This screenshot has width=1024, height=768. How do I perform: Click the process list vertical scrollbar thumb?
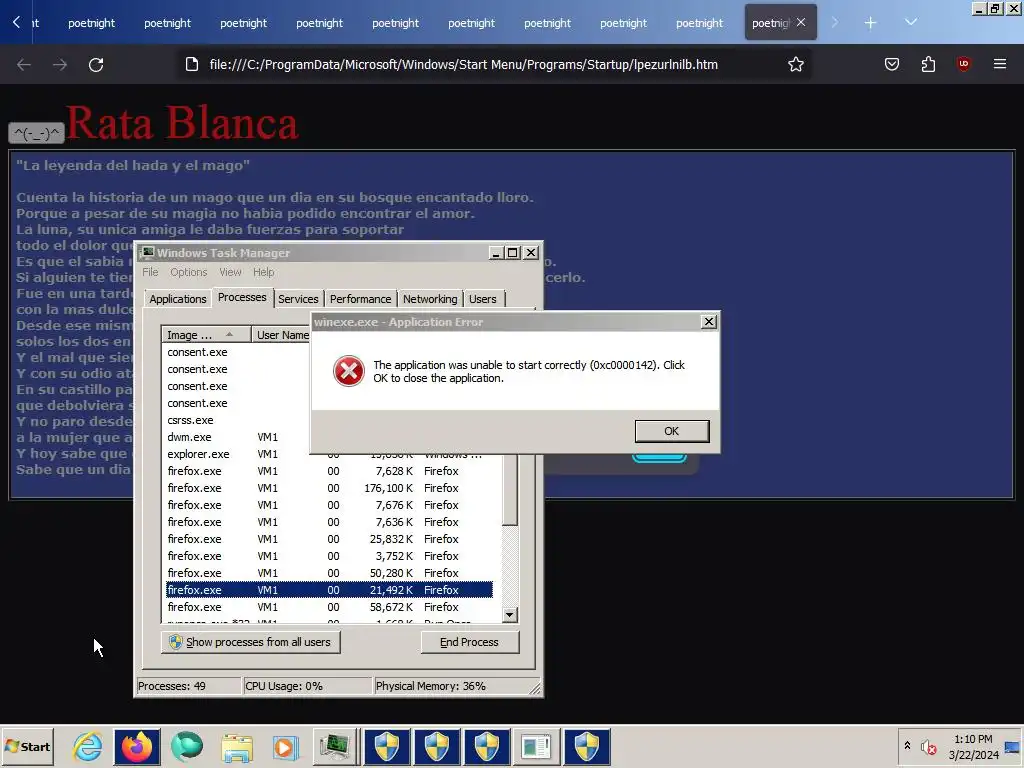pyautogui.click(x=510, y=489)
